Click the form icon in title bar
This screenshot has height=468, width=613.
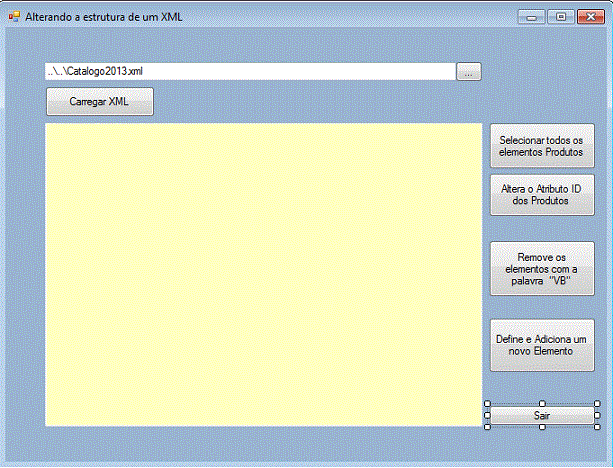(14, 16)
